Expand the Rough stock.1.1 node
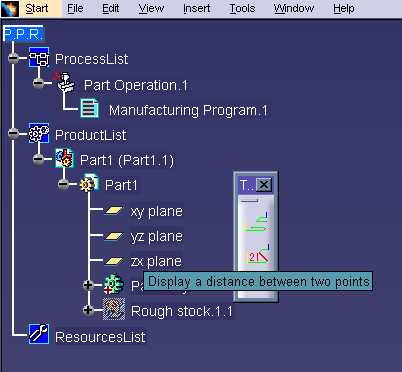 click(88, 310)
